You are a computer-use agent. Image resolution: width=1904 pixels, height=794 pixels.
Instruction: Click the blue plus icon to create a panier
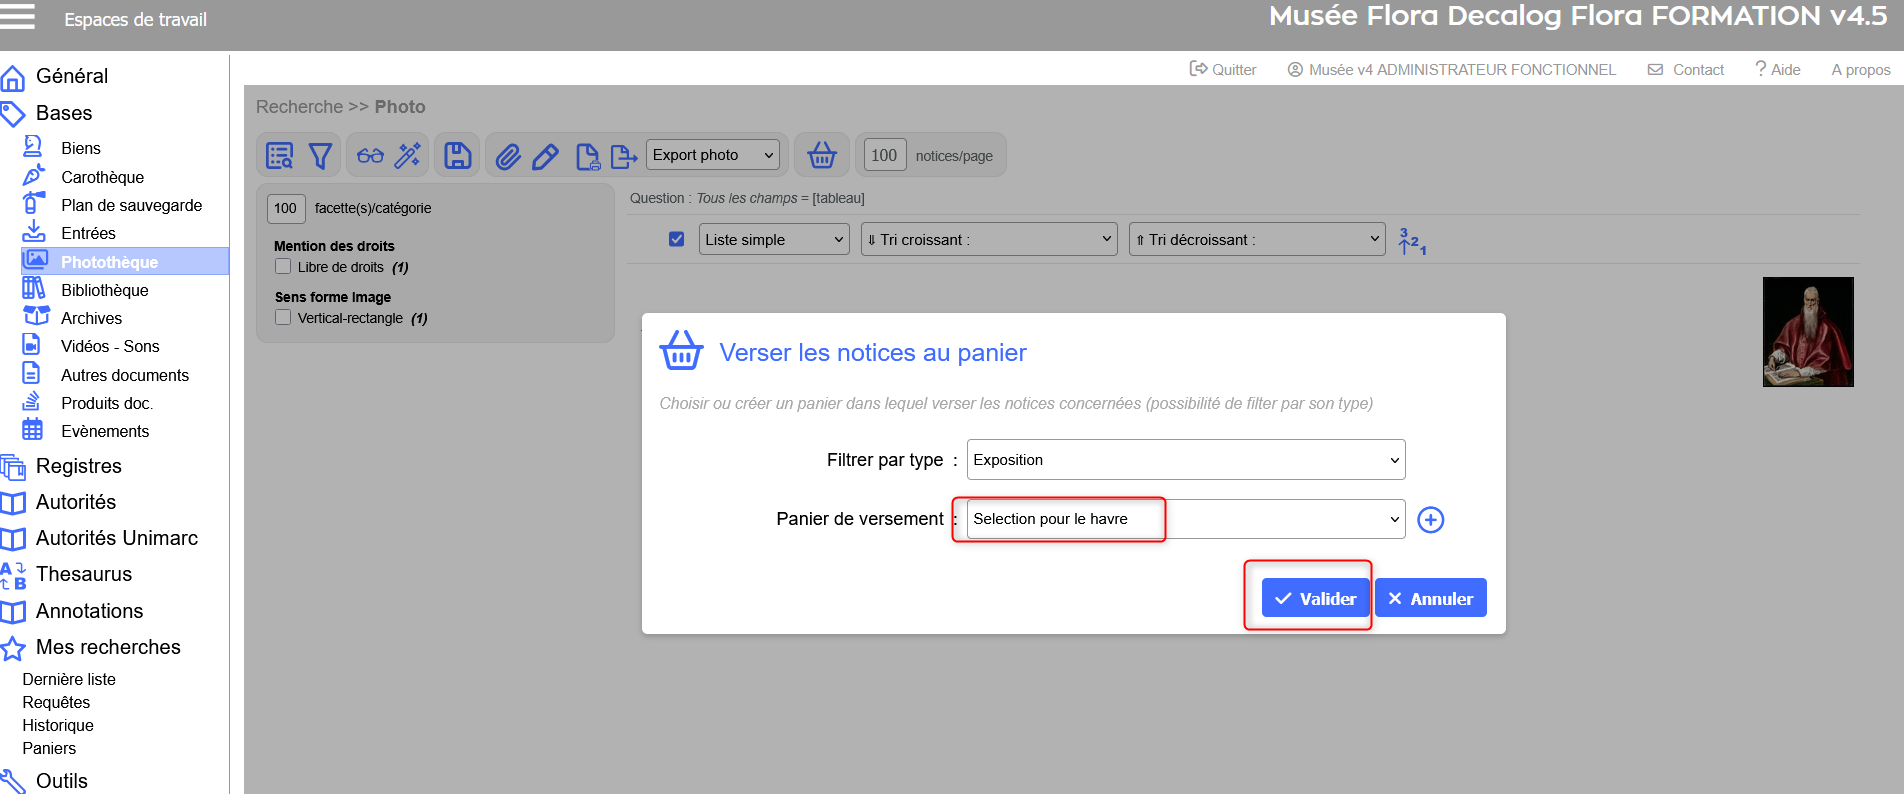(x=1431, y=520)
